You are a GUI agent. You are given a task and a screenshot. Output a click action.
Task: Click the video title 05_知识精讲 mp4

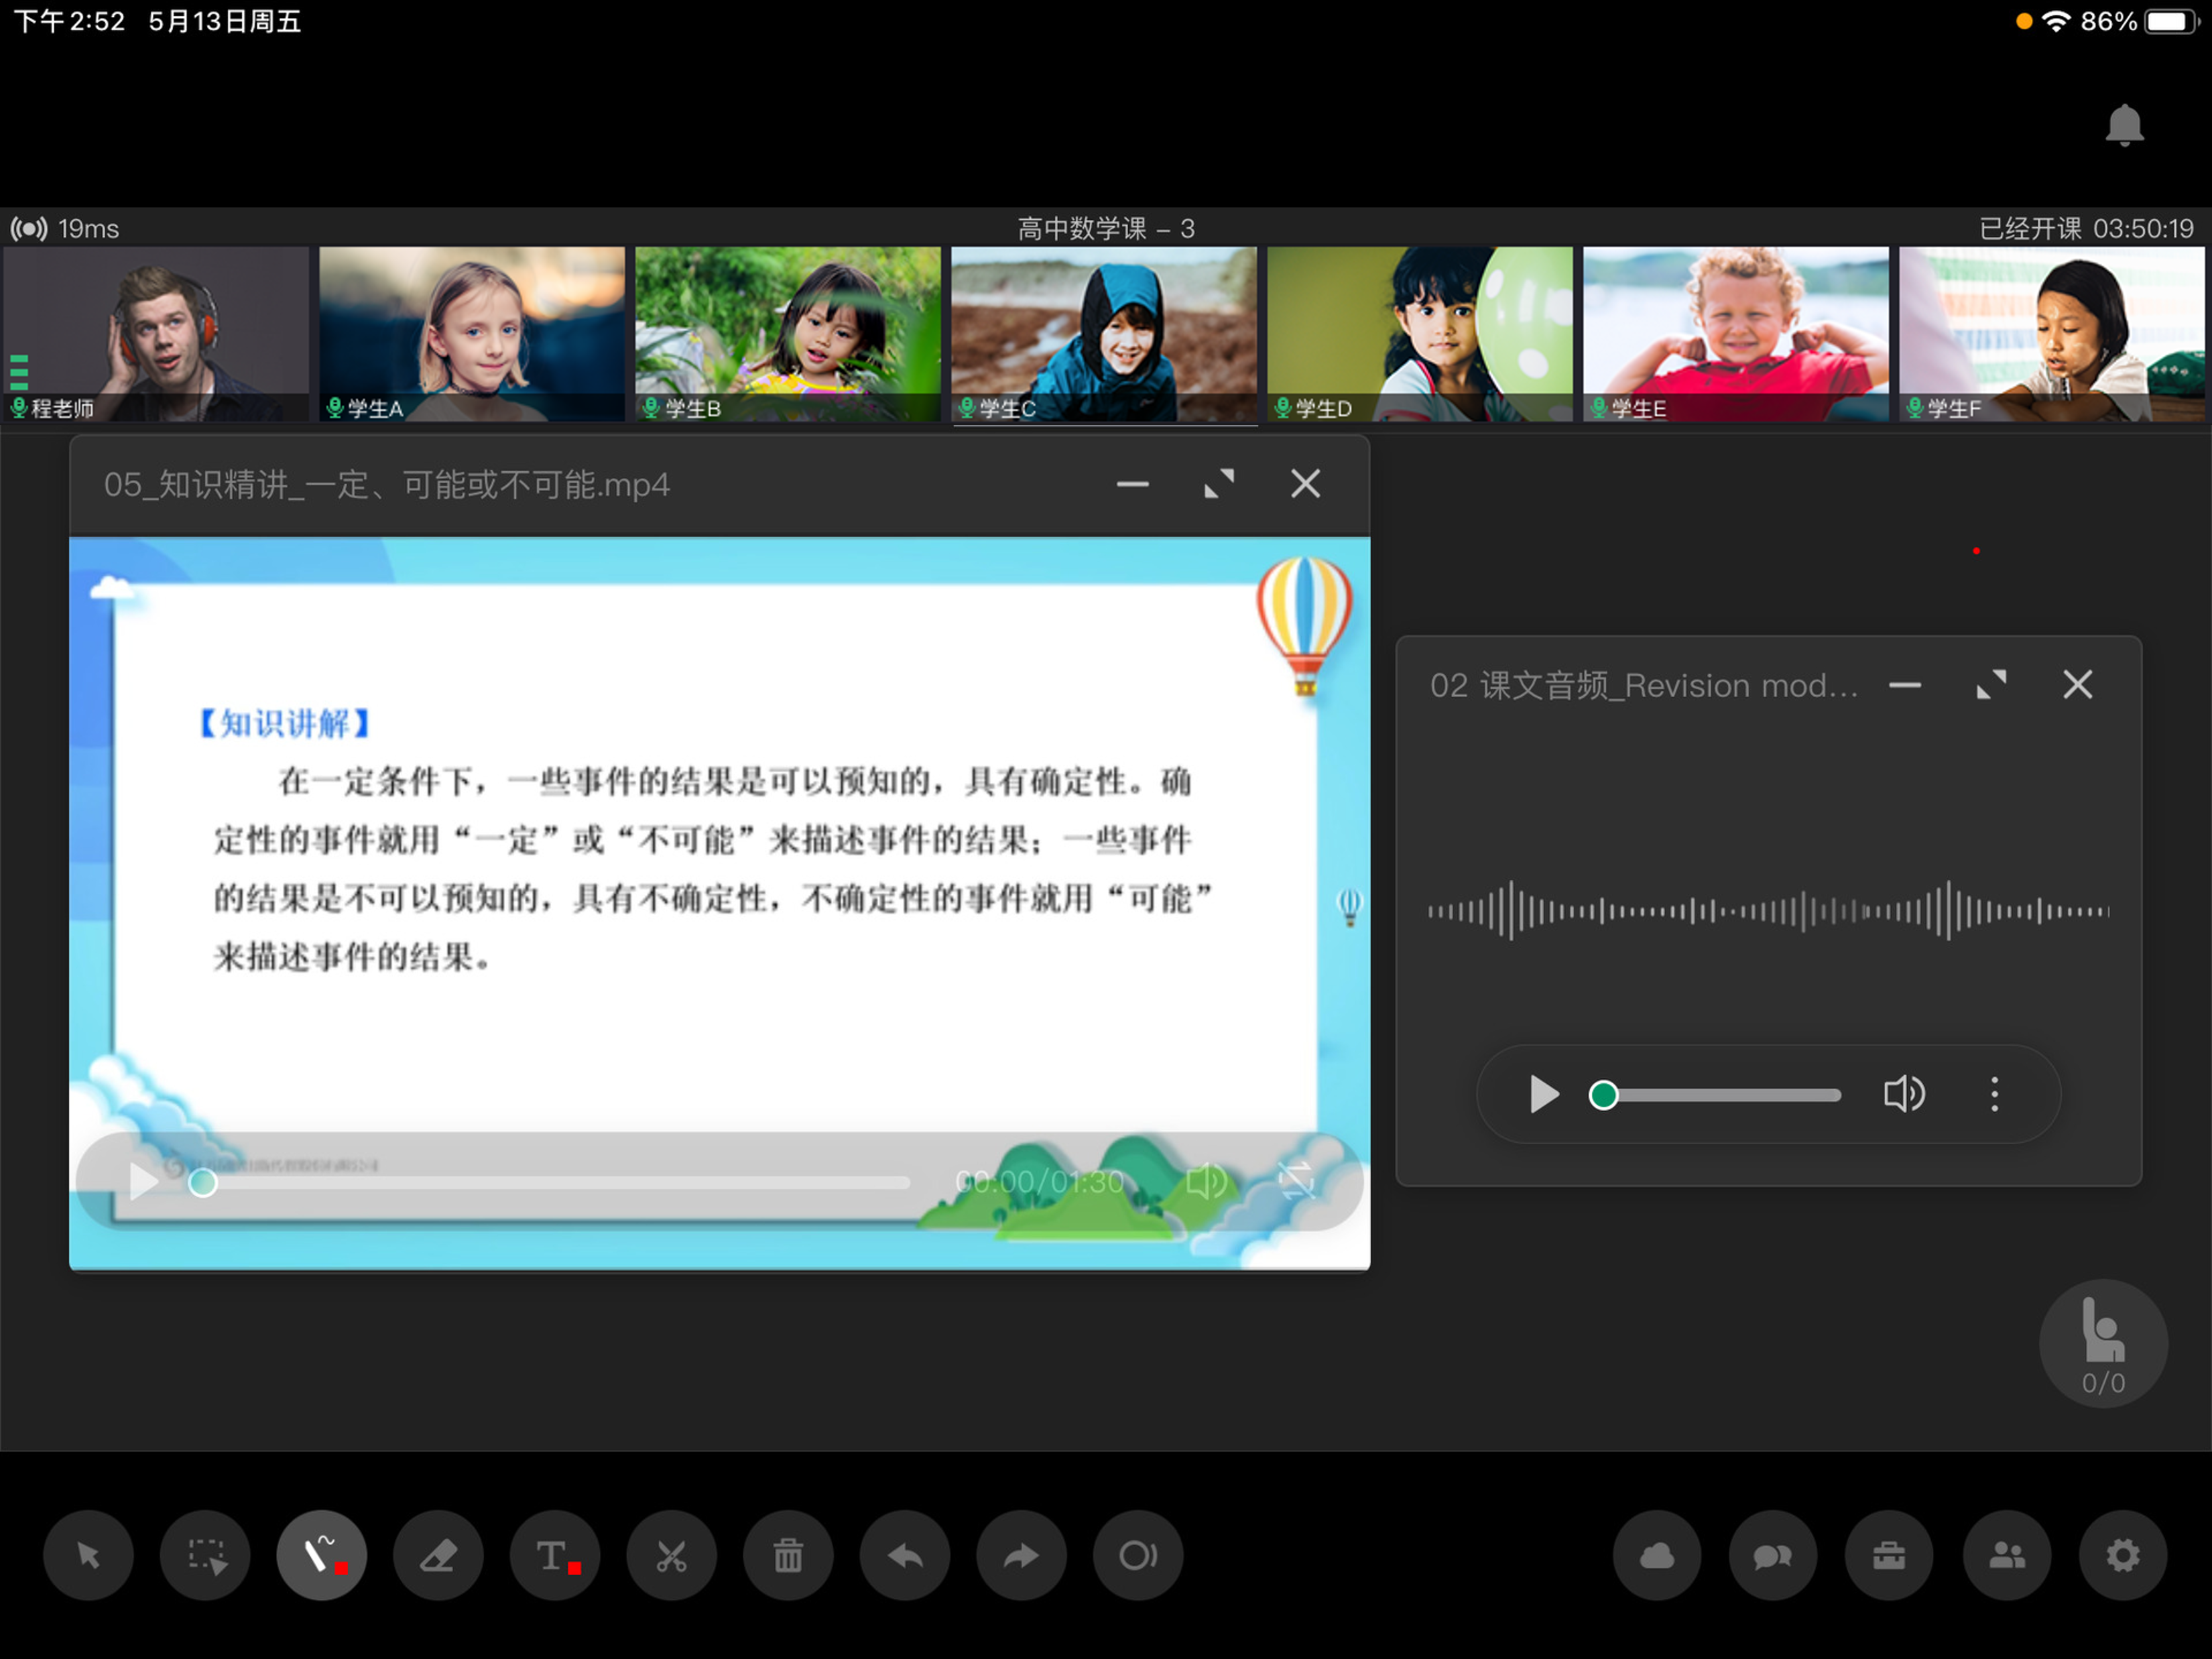pyautogui.click(x=387, y=485)
